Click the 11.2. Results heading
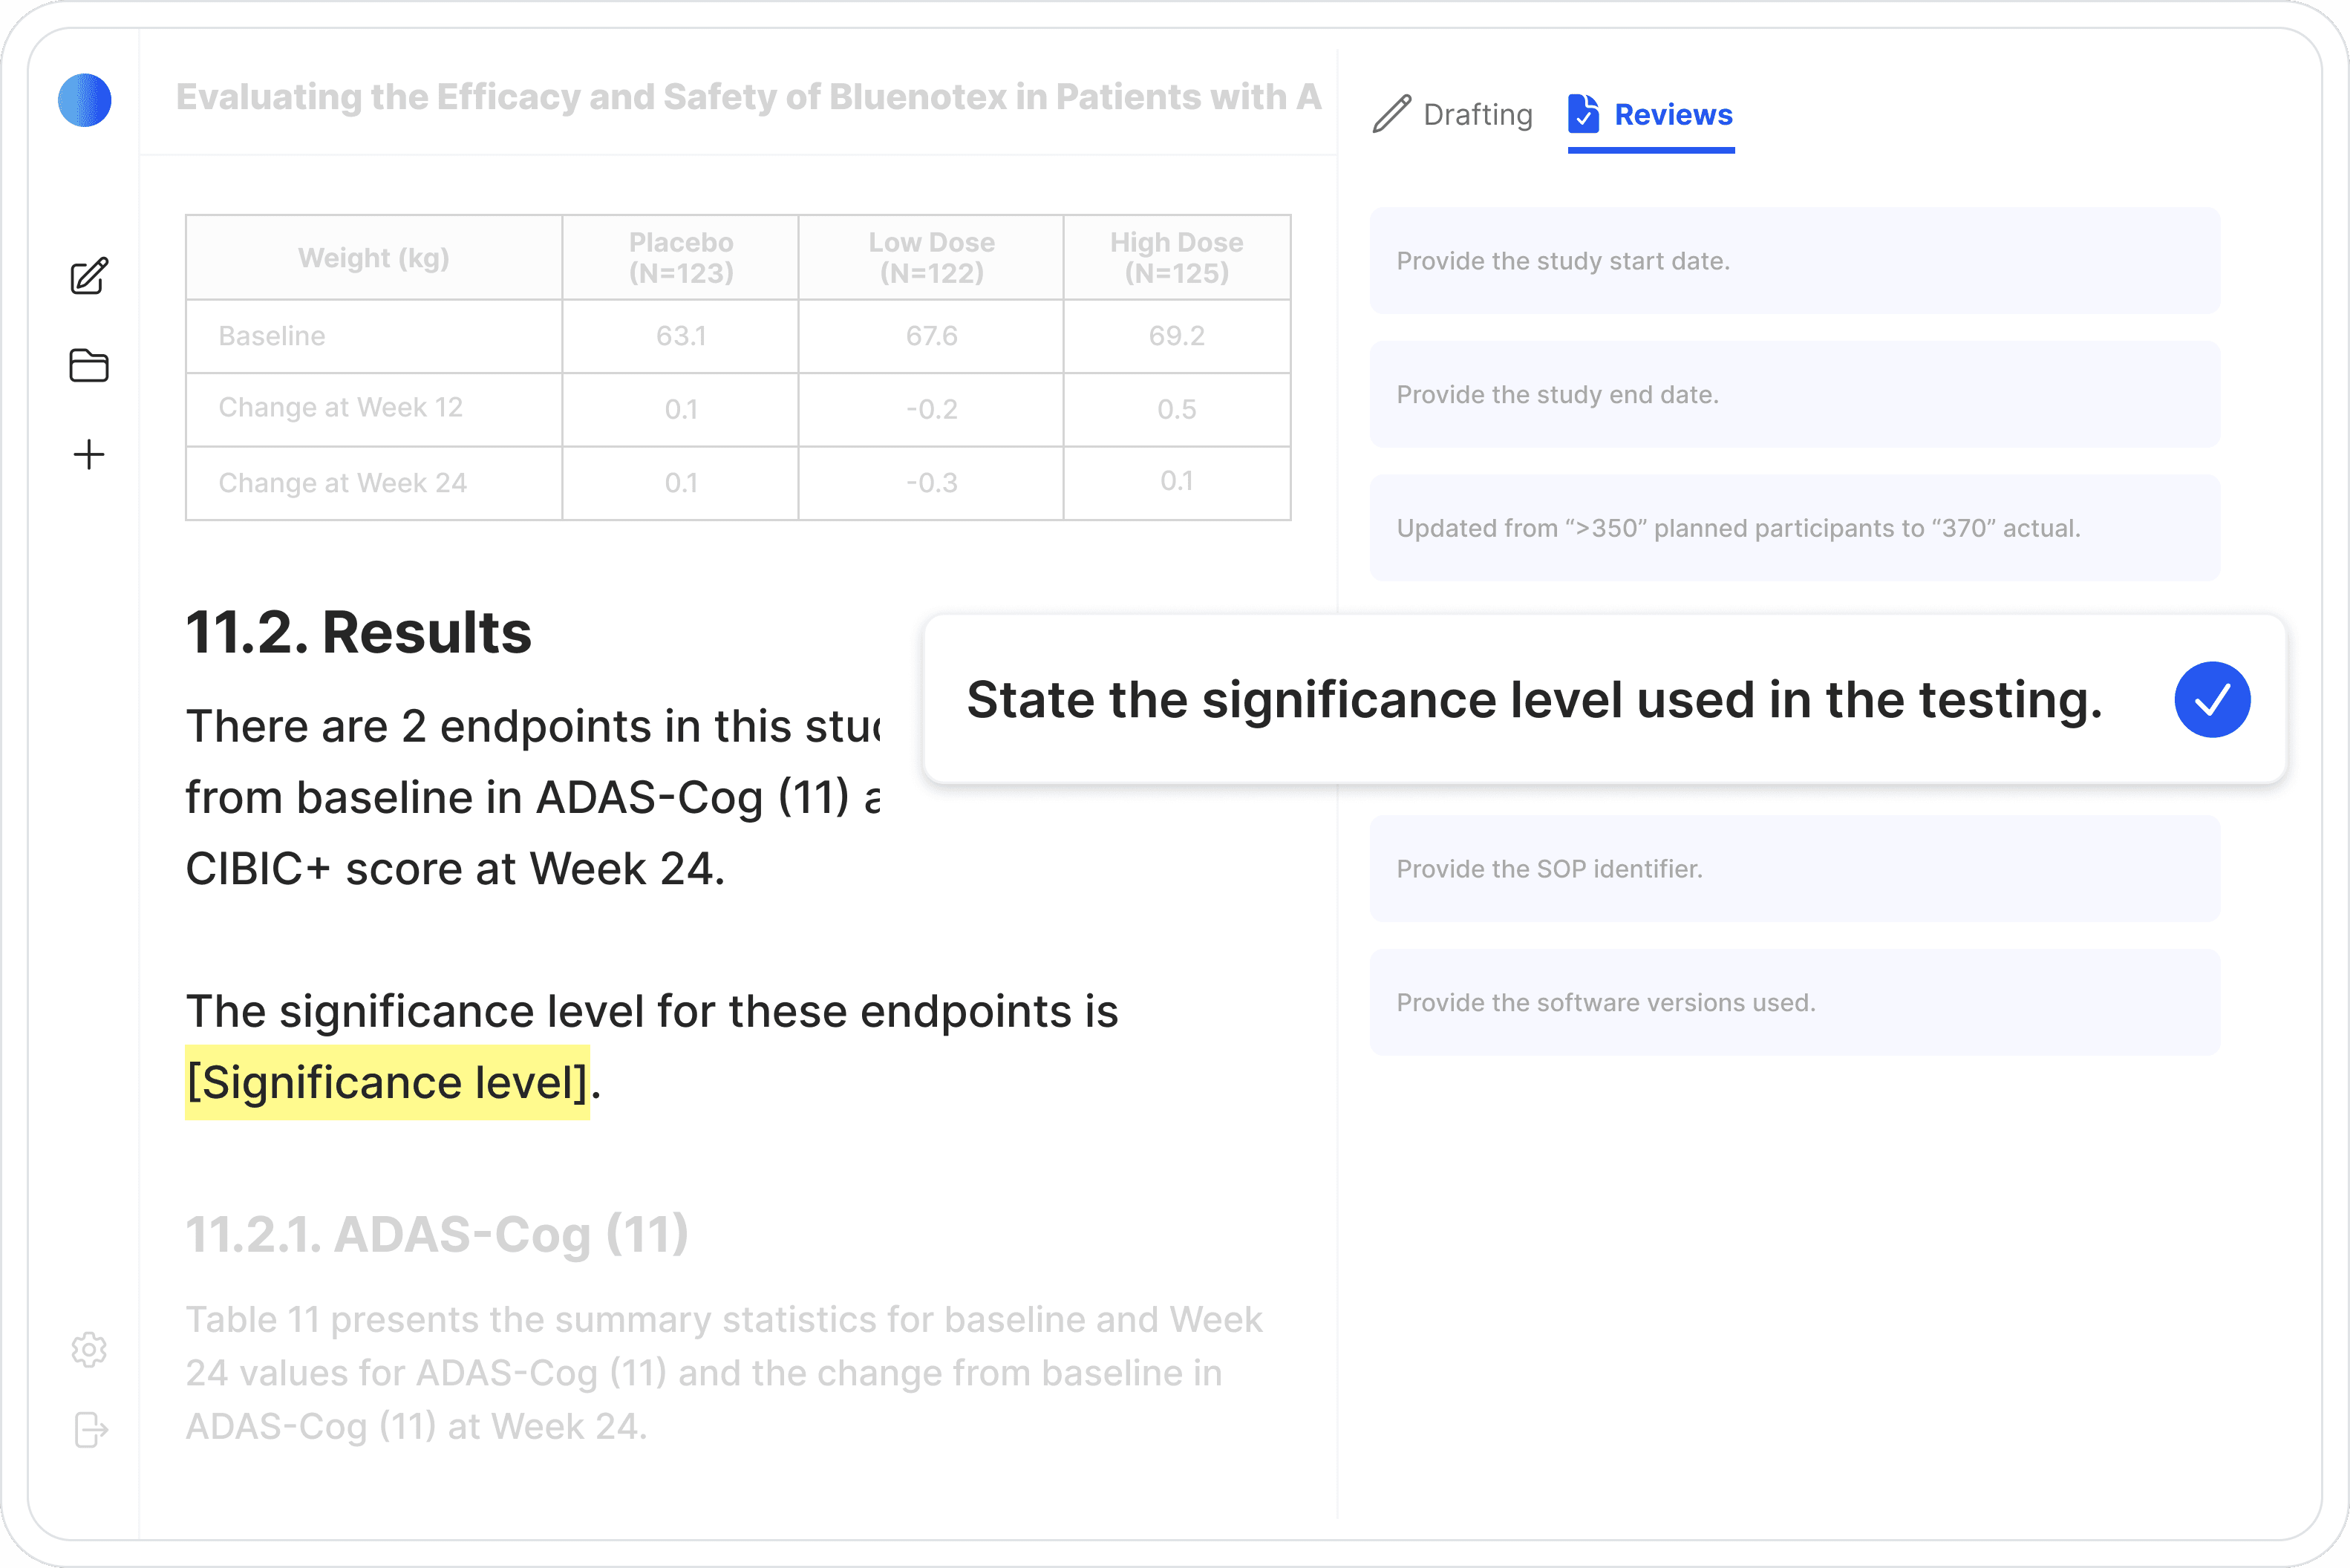Screen dimensions: 2350x1568 coord(358,633)
